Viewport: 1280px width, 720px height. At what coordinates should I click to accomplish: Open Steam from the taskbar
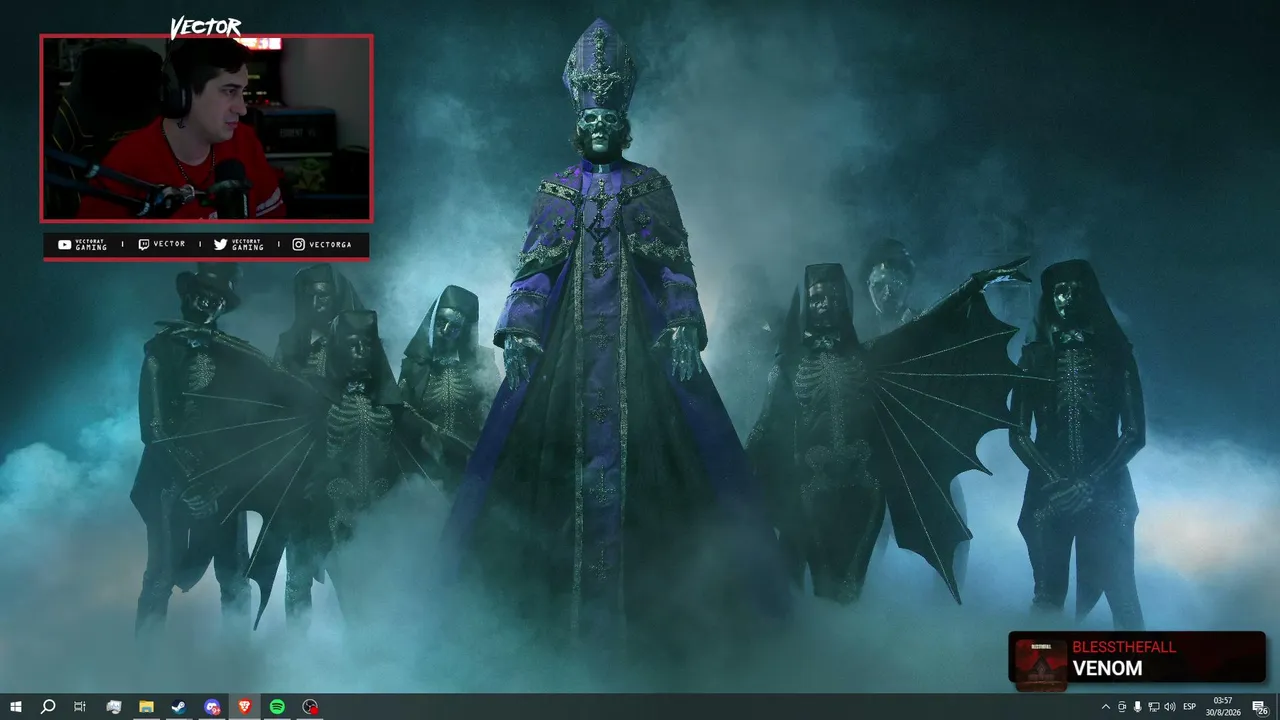coord(178,707)
